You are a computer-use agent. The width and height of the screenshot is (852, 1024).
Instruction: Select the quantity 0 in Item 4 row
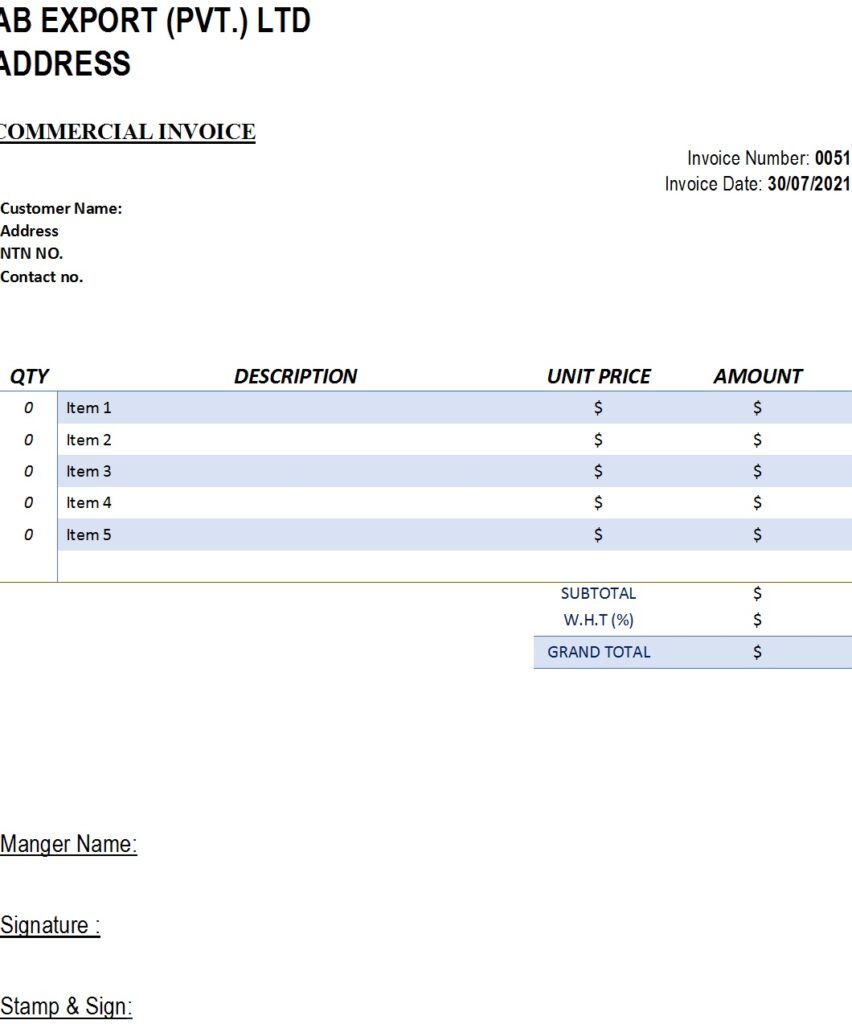coord(28,503)
